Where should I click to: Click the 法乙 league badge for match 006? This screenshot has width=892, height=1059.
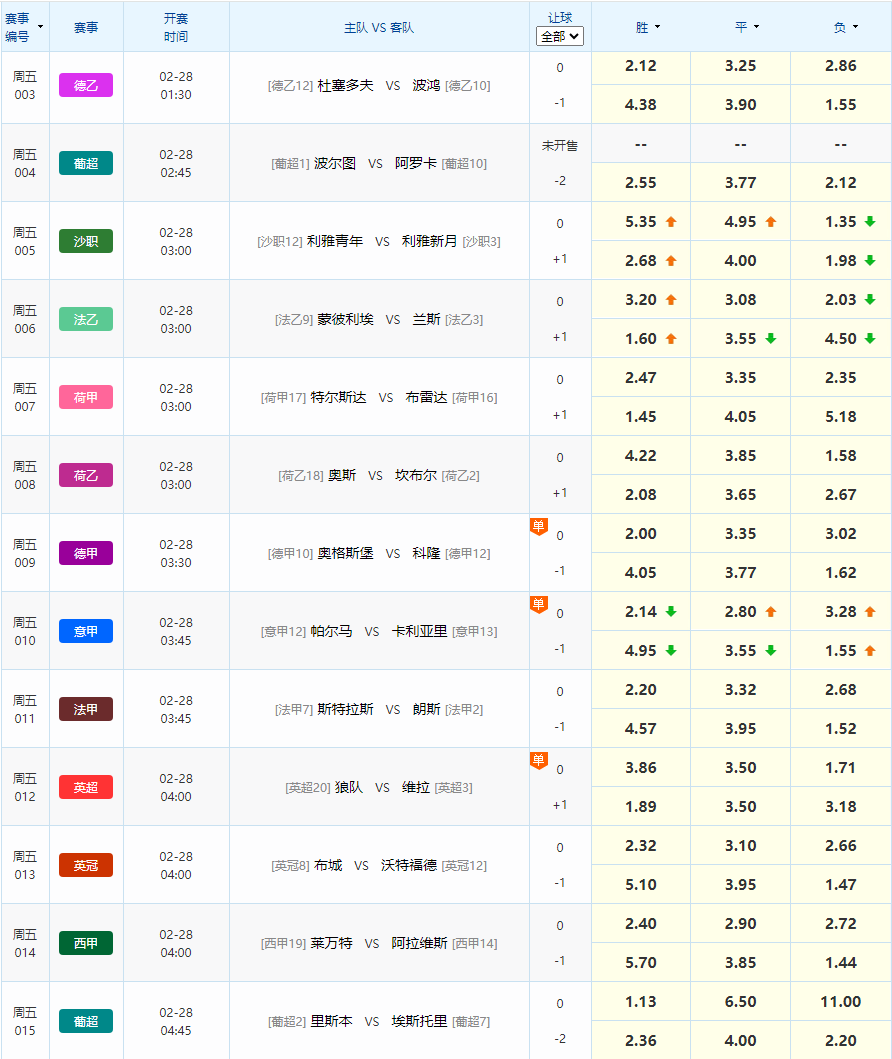click(86, 319)
